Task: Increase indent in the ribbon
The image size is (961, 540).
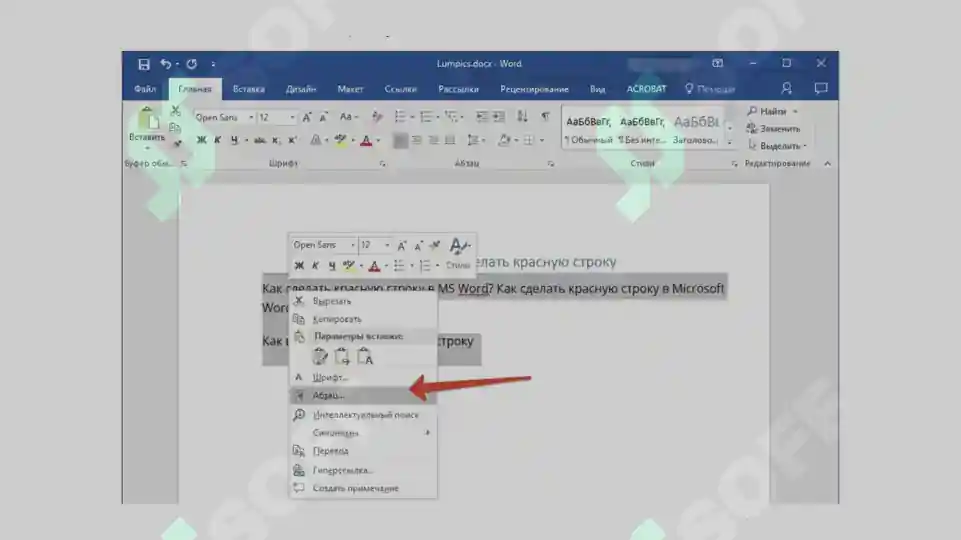Action: 499,116
